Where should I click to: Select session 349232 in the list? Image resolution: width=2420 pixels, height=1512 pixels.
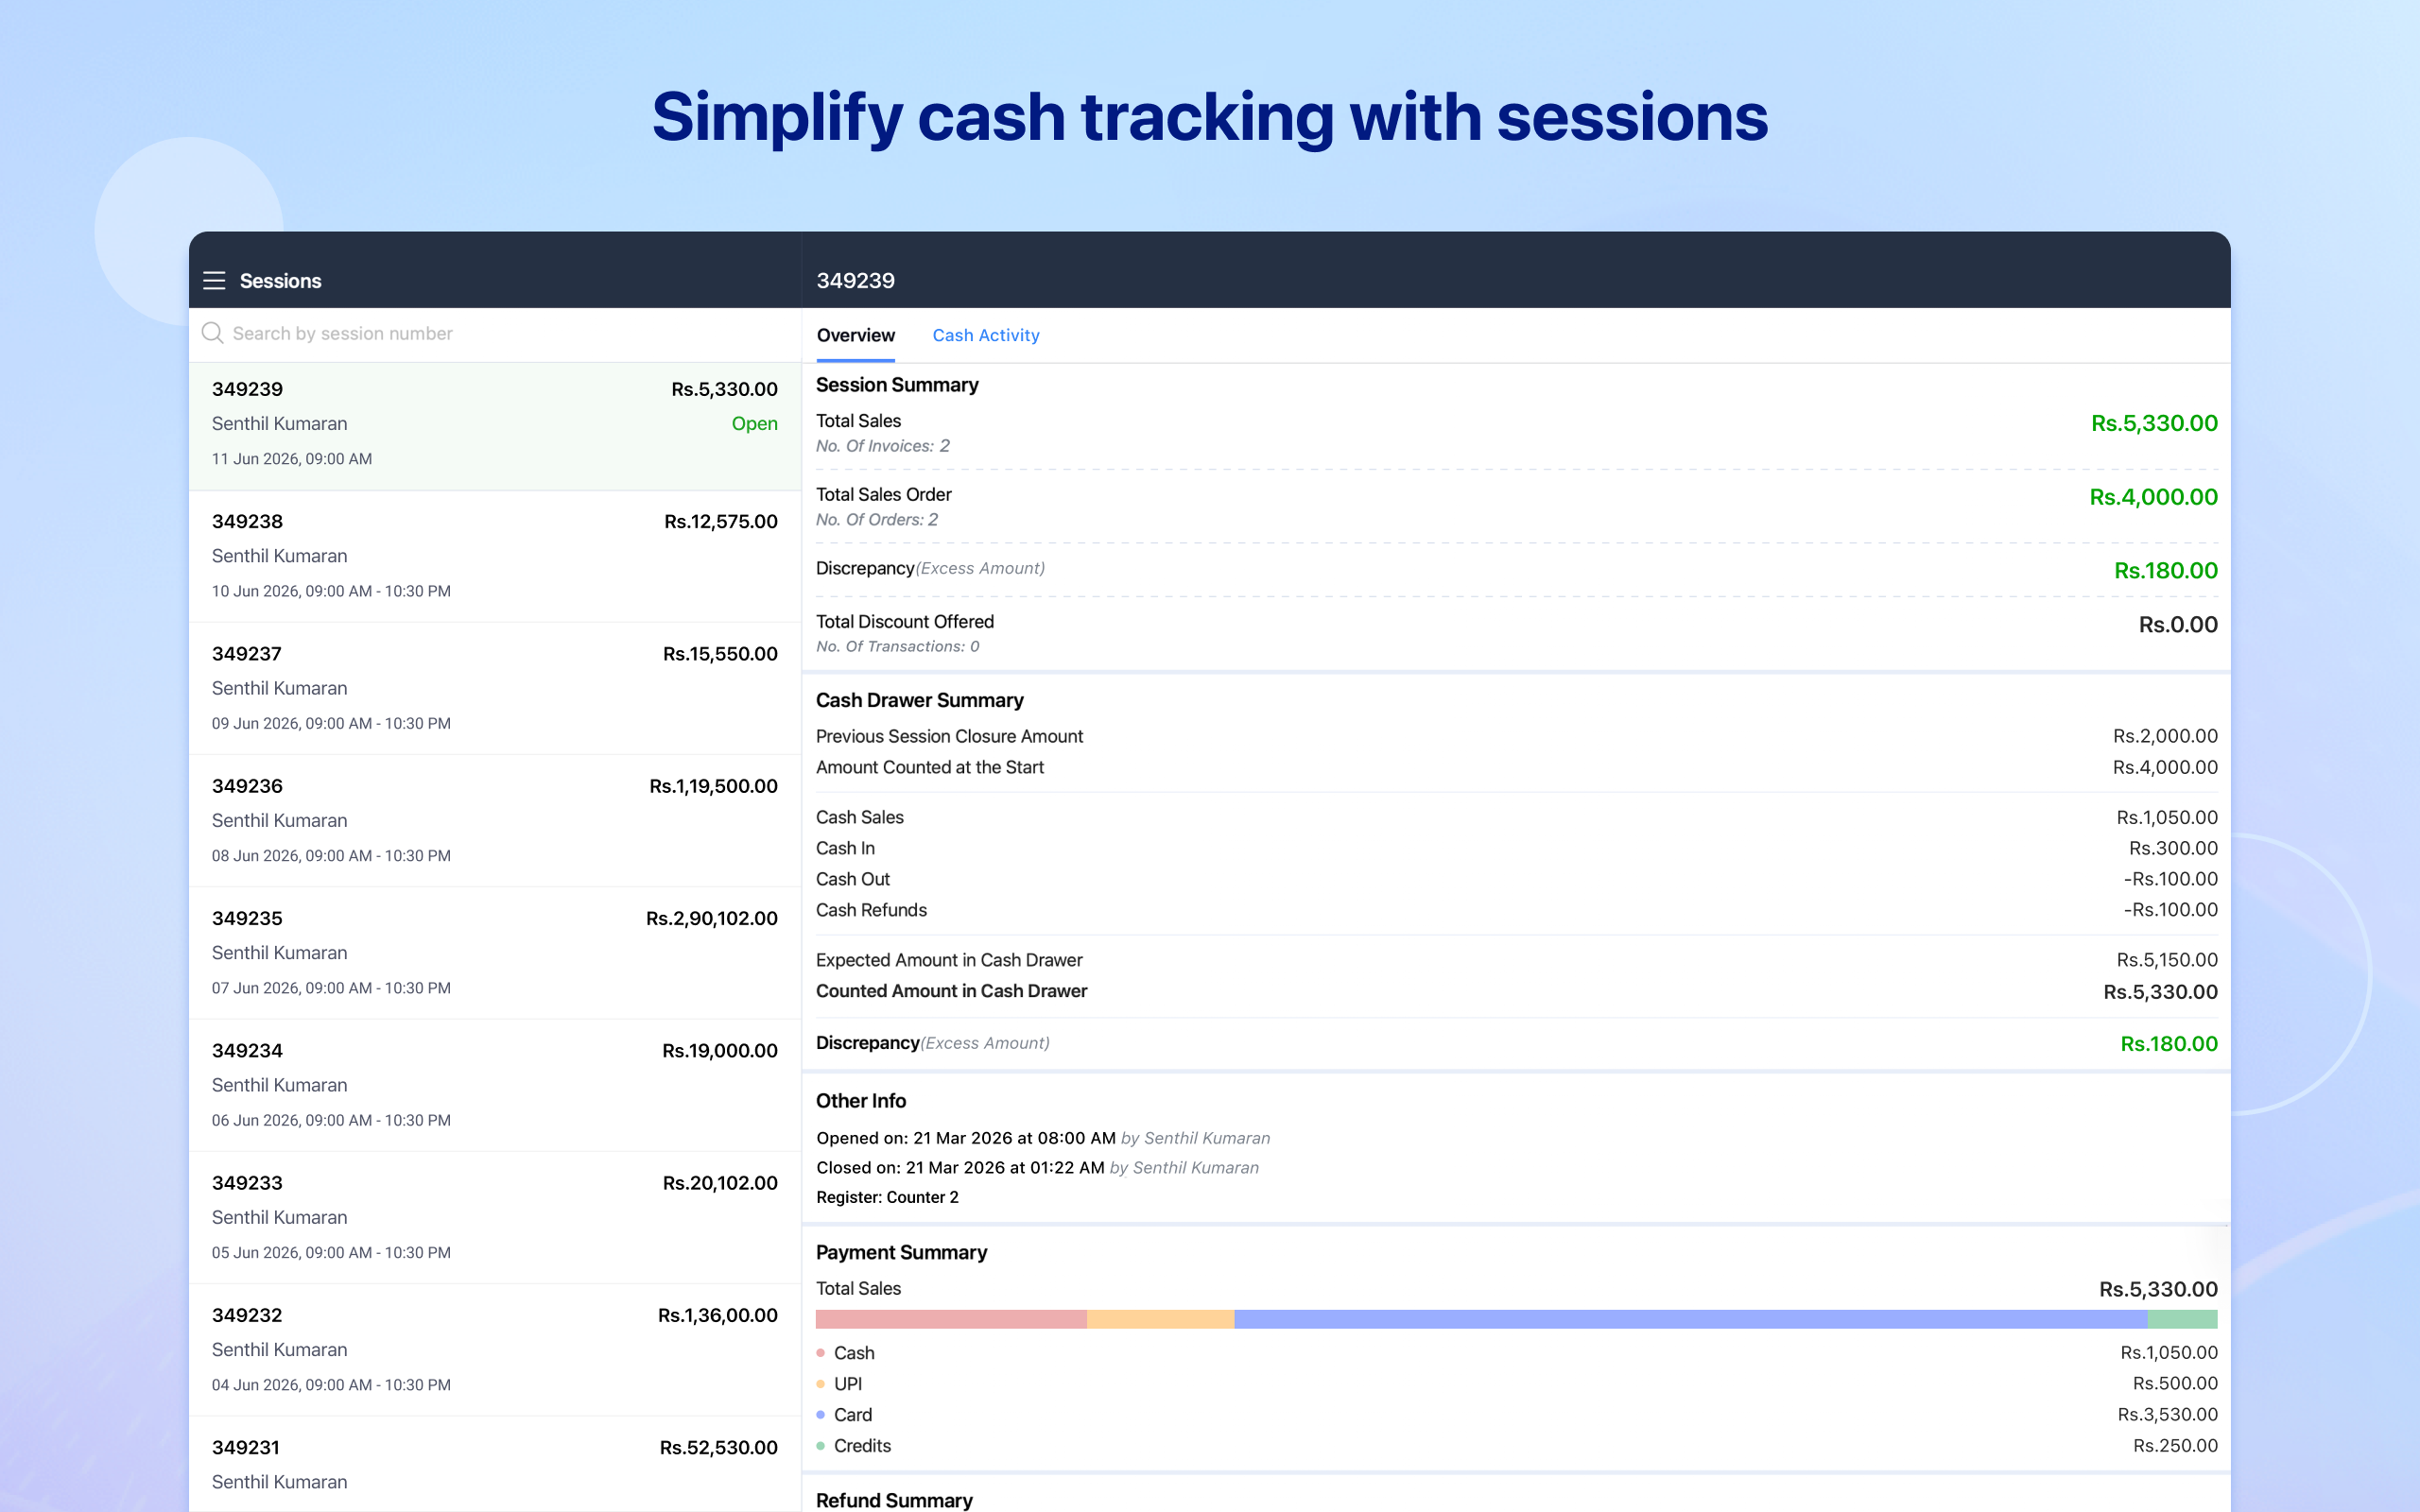click(x=495, y=1349)
